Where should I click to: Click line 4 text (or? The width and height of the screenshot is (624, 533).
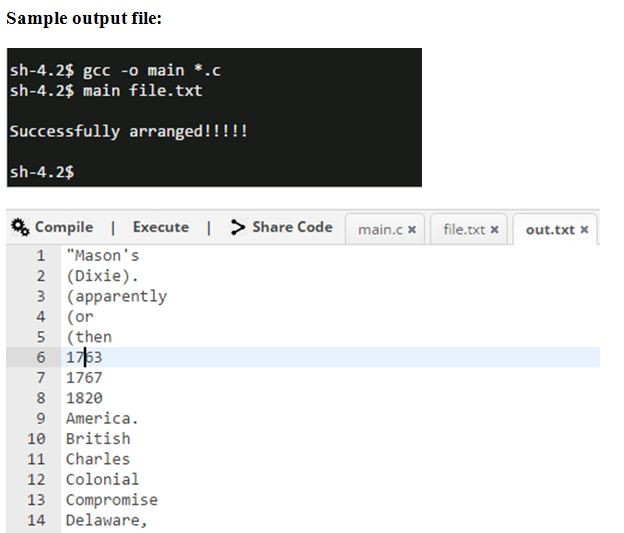[80, 317]
